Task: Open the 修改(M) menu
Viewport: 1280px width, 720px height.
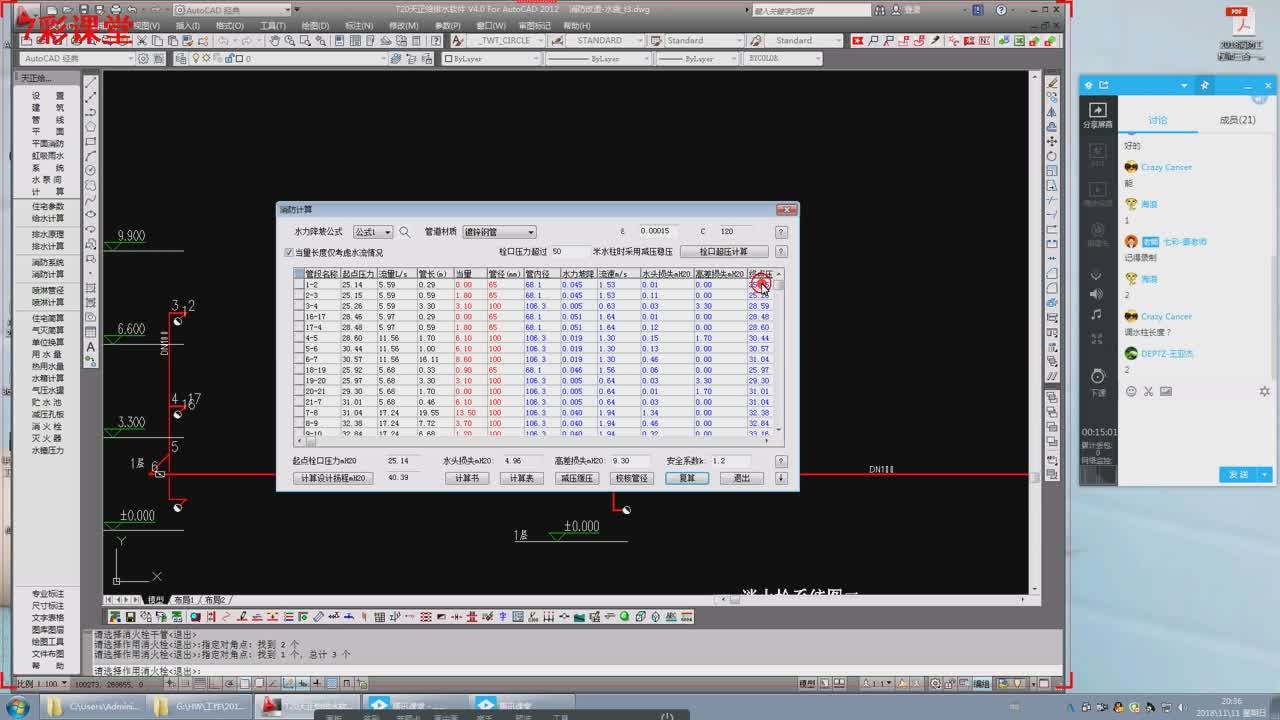Action: (x=404, y=26)
